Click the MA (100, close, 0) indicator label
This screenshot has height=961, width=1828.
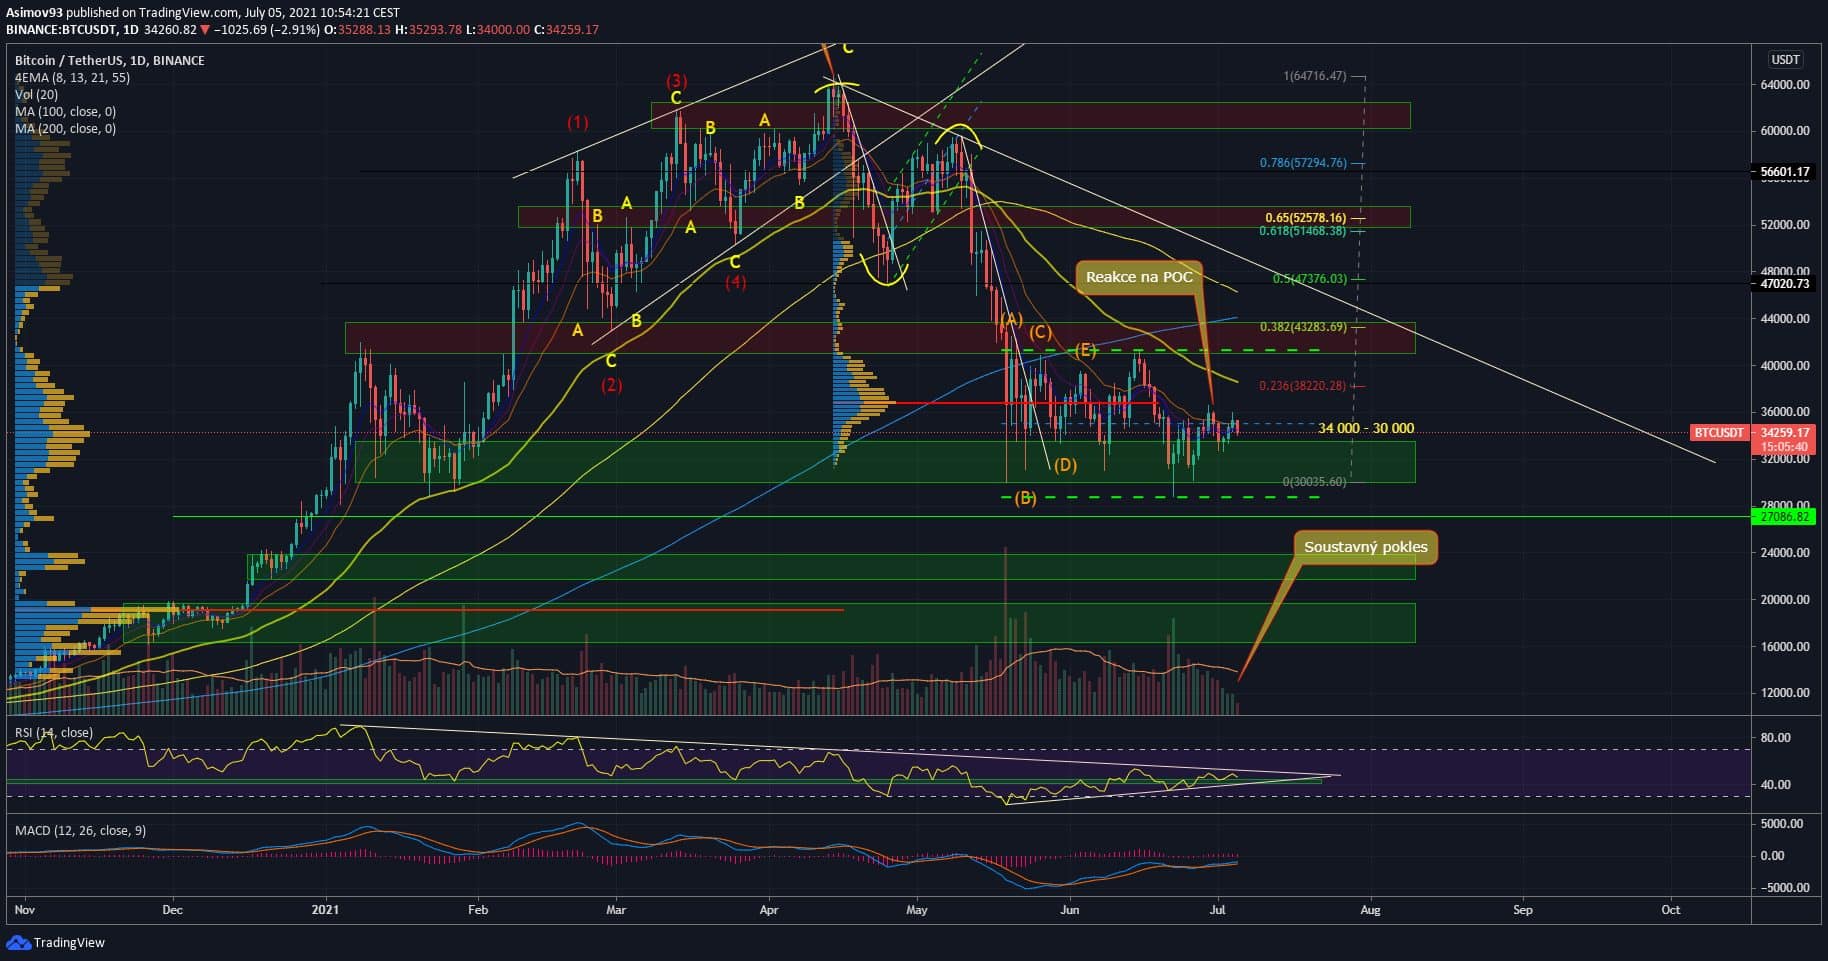coord(65,112)
